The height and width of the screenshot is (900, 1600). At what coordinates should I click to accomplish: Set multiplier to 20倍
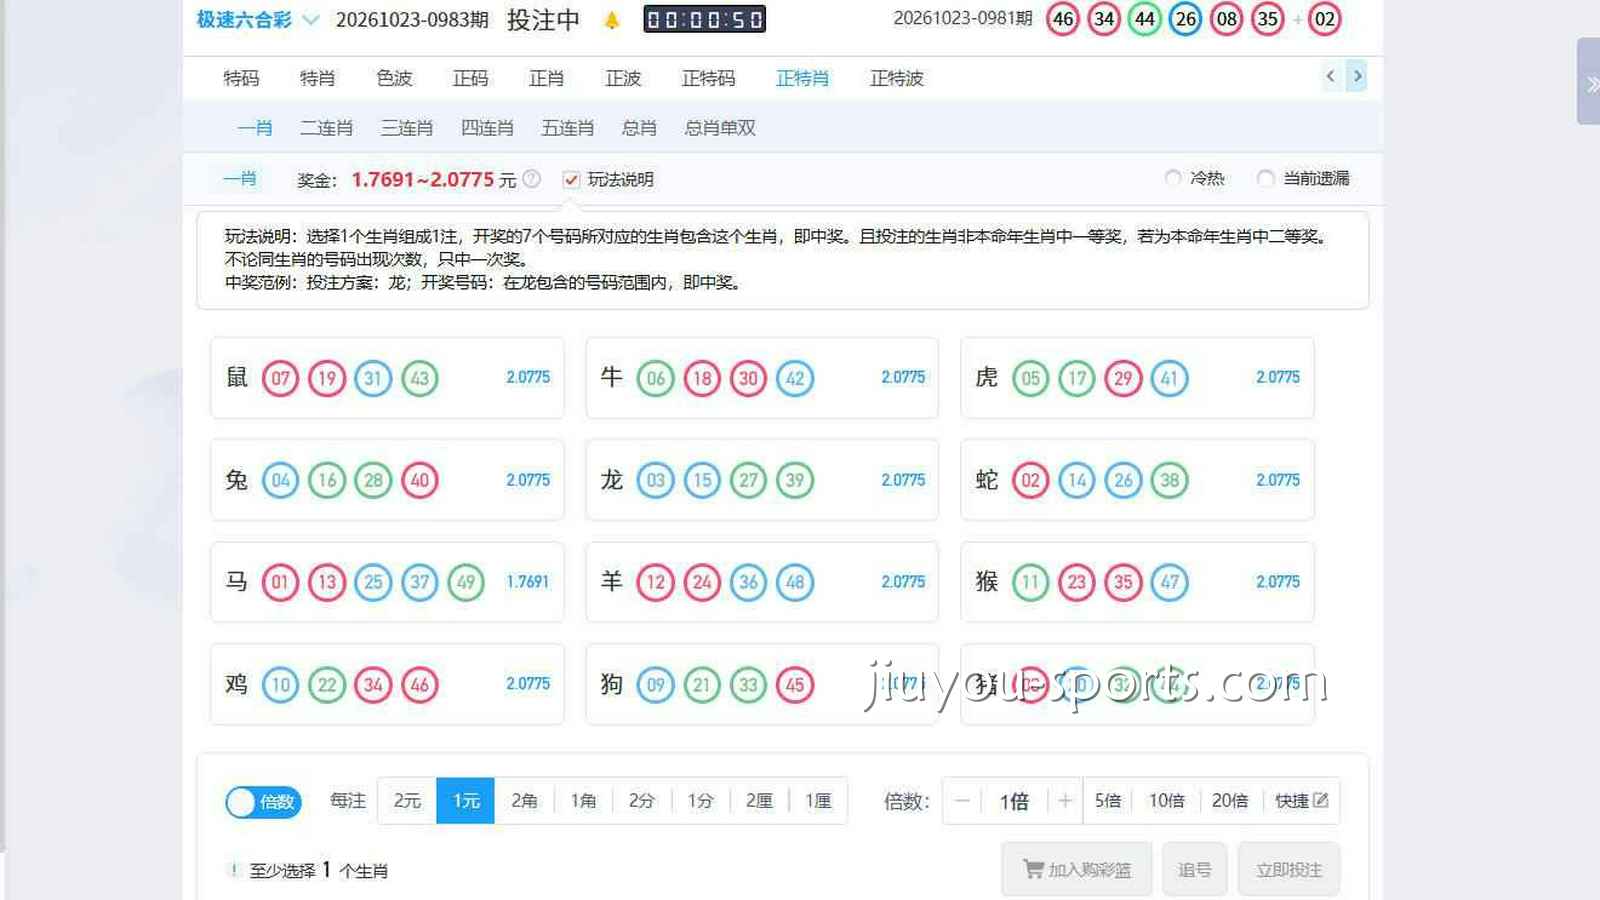[1230, 801]
